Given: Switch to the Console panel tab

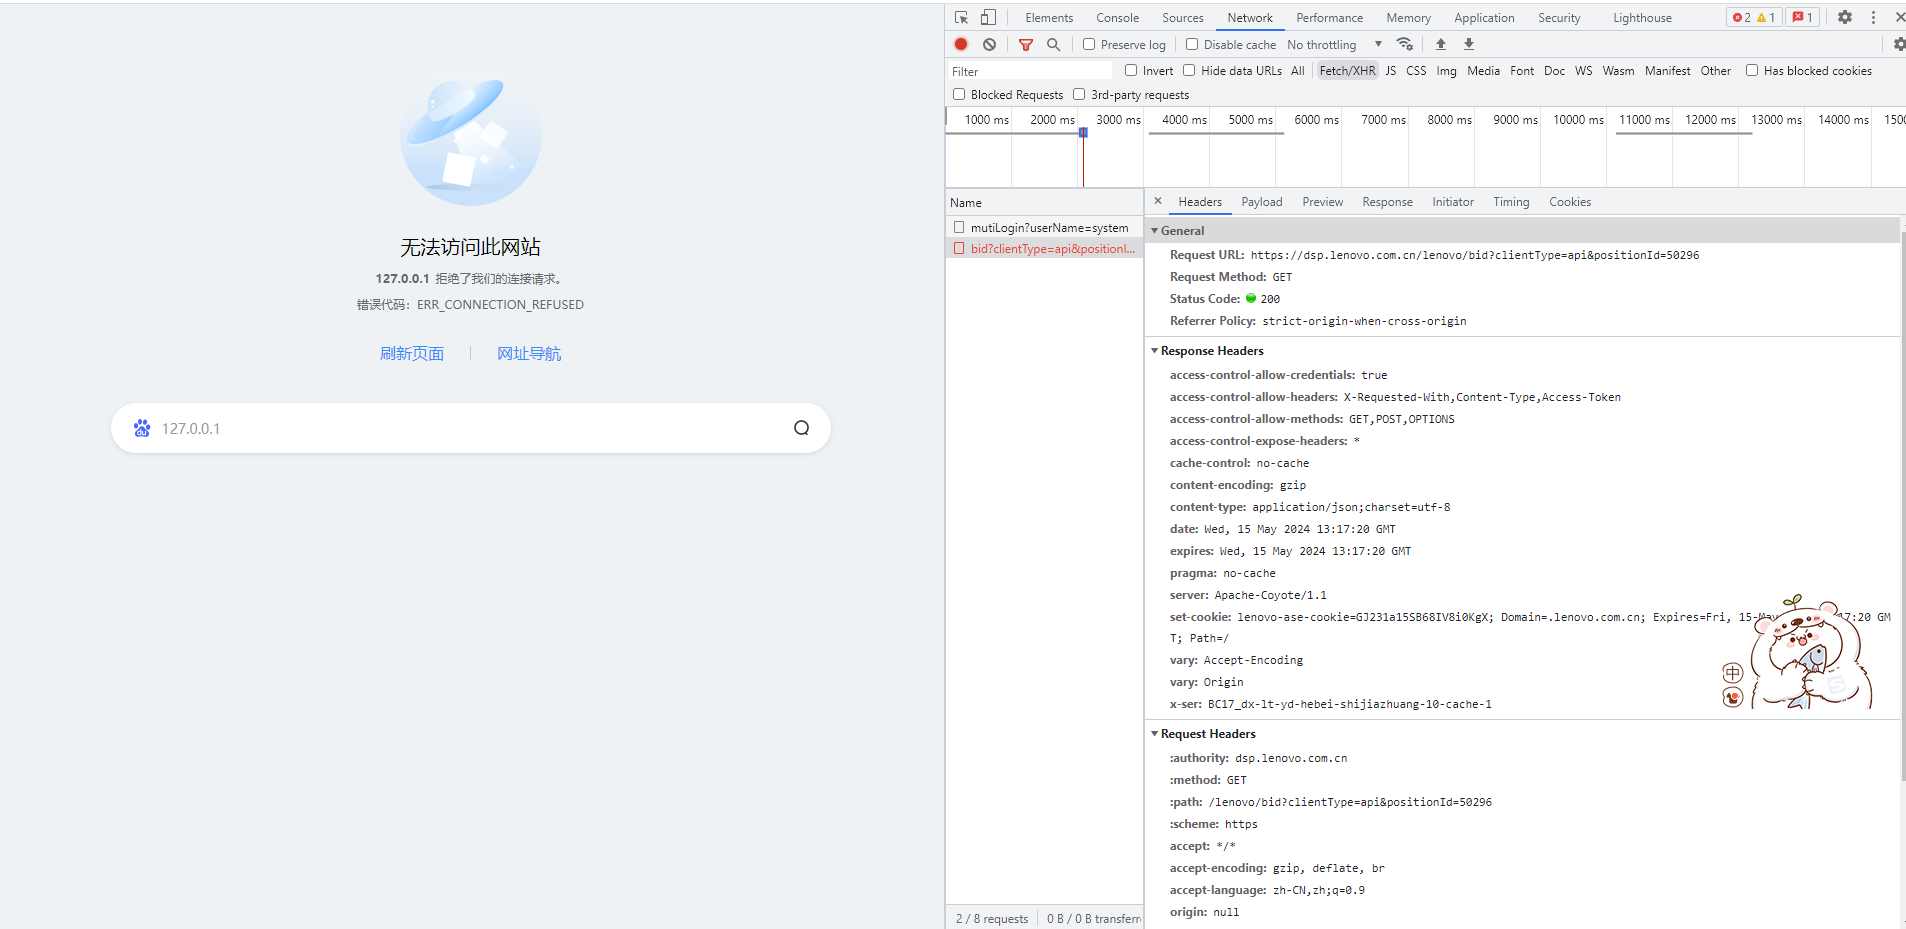Looking at the screenshot, I should point(1117,18).
